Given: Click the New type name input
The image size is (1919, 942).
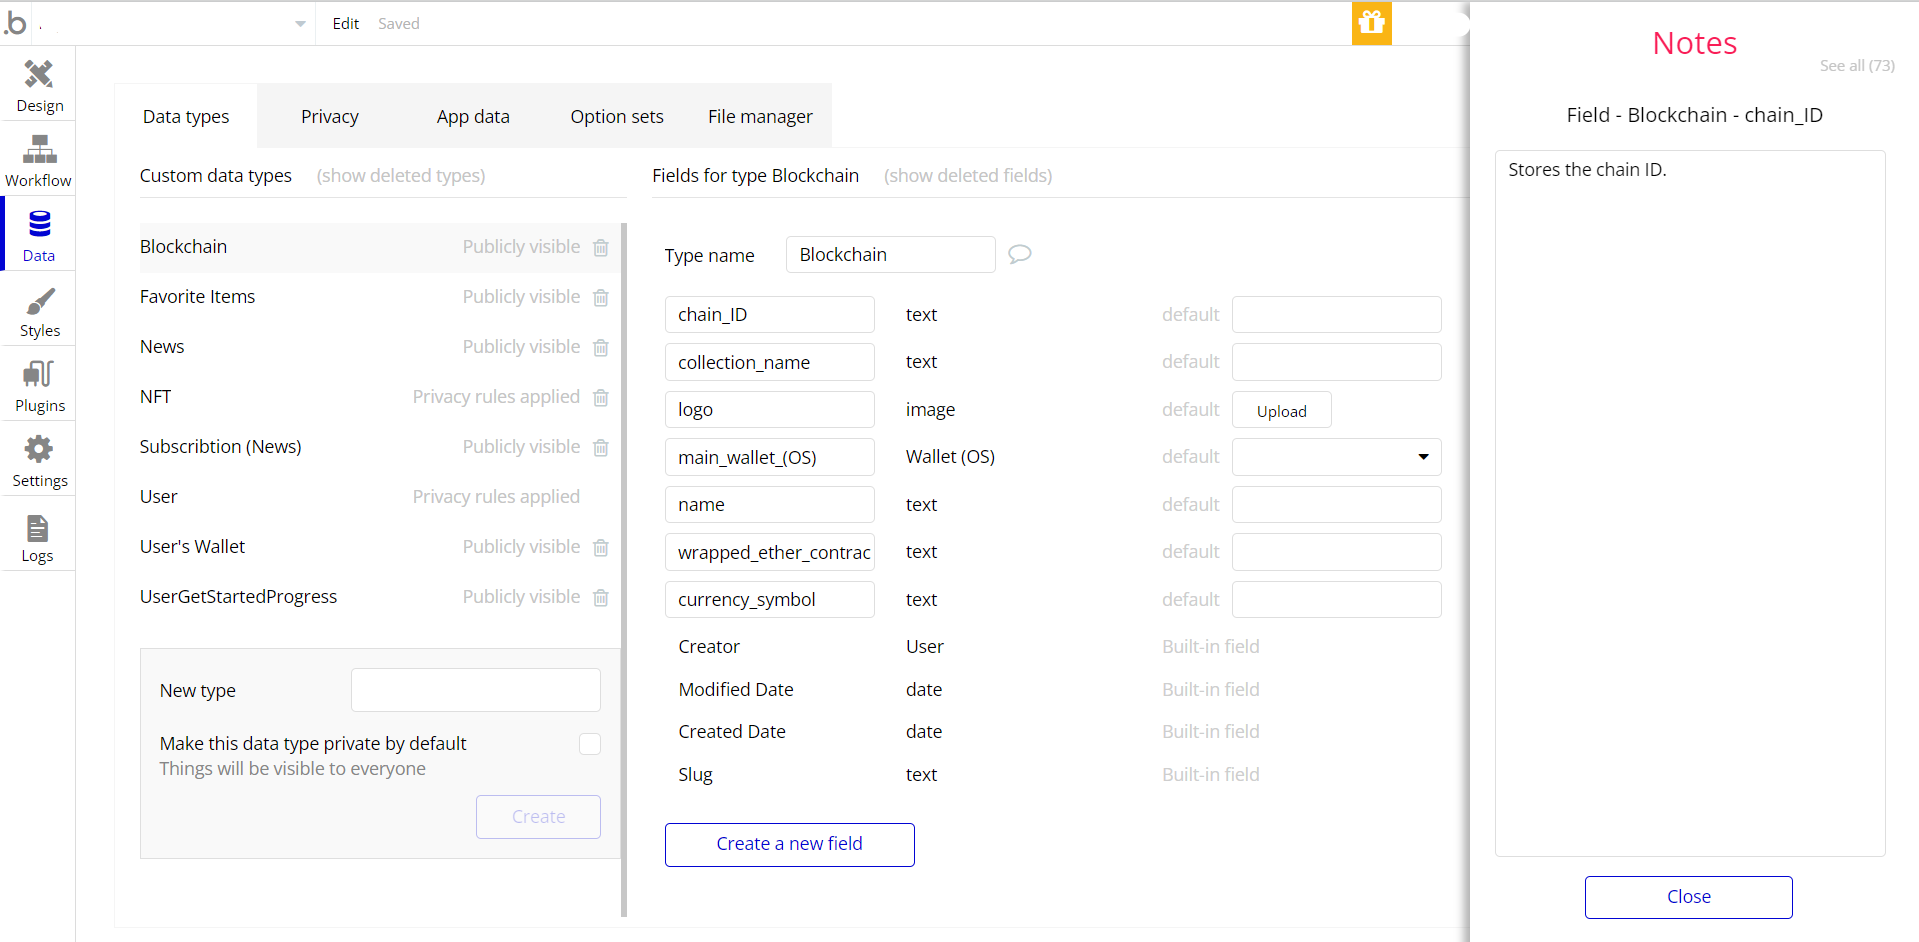Looking at the screenshot, I should click(476, 690).
